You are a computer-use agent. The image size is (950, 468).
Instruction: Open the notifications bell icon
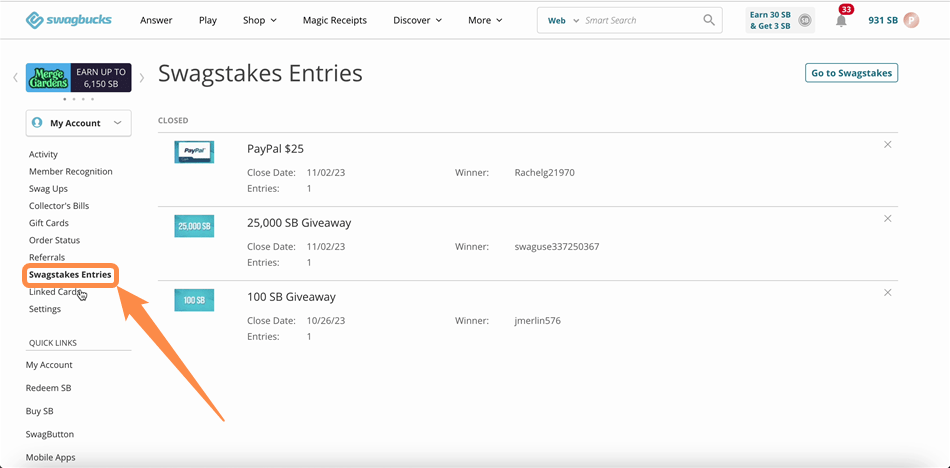[x=841, y=21]
